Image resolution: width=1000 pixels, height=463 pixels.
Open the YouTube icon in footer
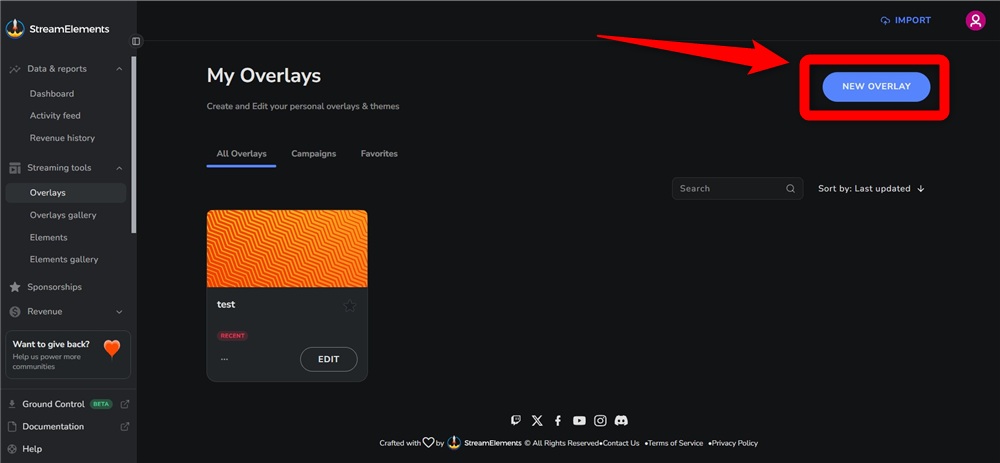tap(579, 420)
